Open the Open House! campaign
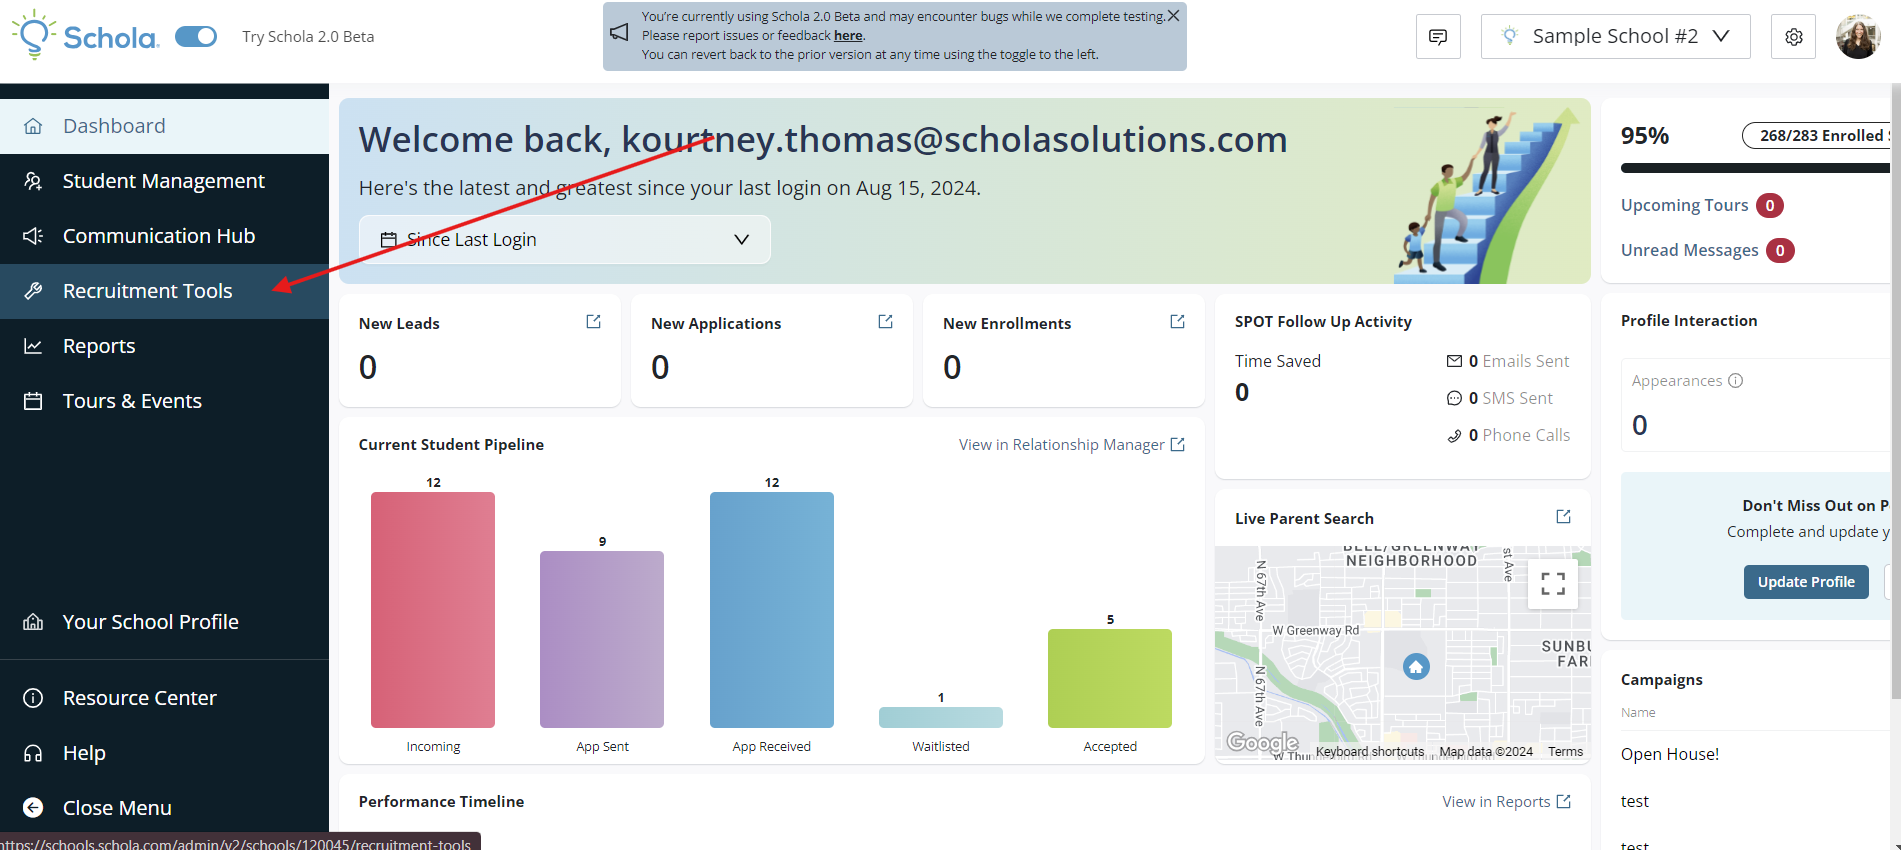1901x850 pixels. [1670, 755]
